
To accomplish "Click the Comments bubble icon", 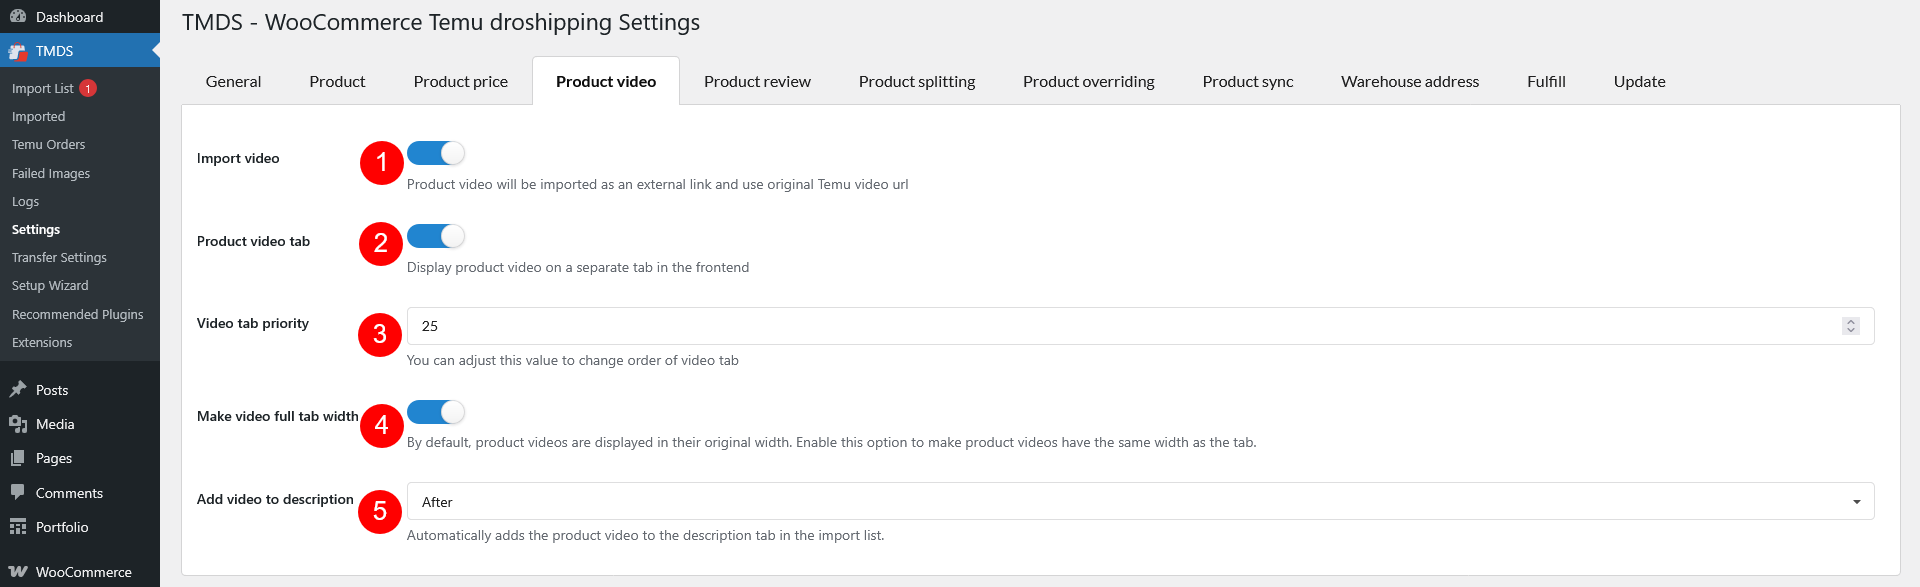I will pos(18,493).
